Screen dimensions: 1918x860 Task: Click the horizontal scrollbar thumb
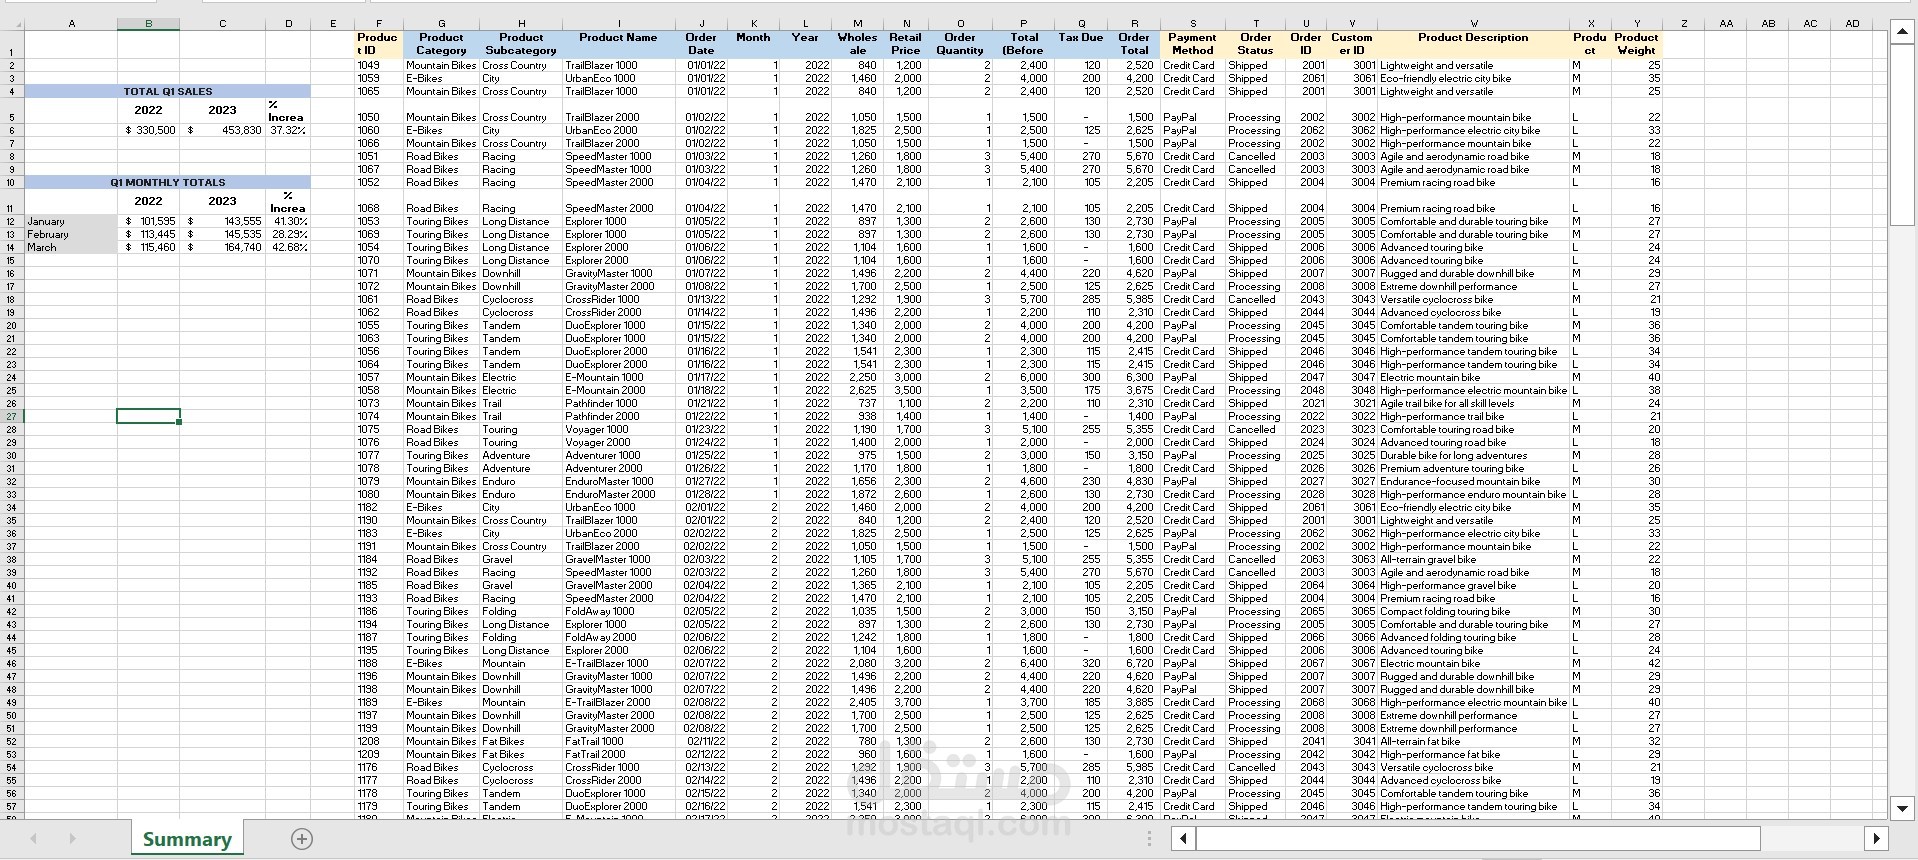[x=1478, y=838]
